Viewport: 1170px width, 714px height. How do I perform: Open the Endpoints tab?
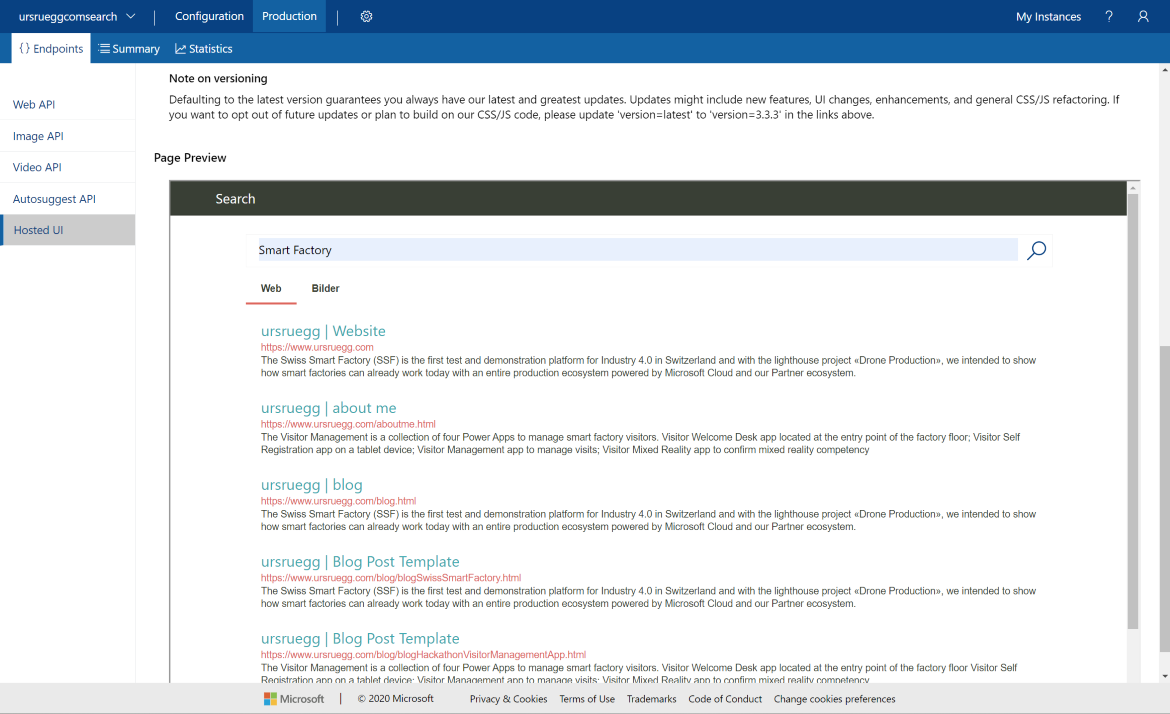(x=51, y=48)
